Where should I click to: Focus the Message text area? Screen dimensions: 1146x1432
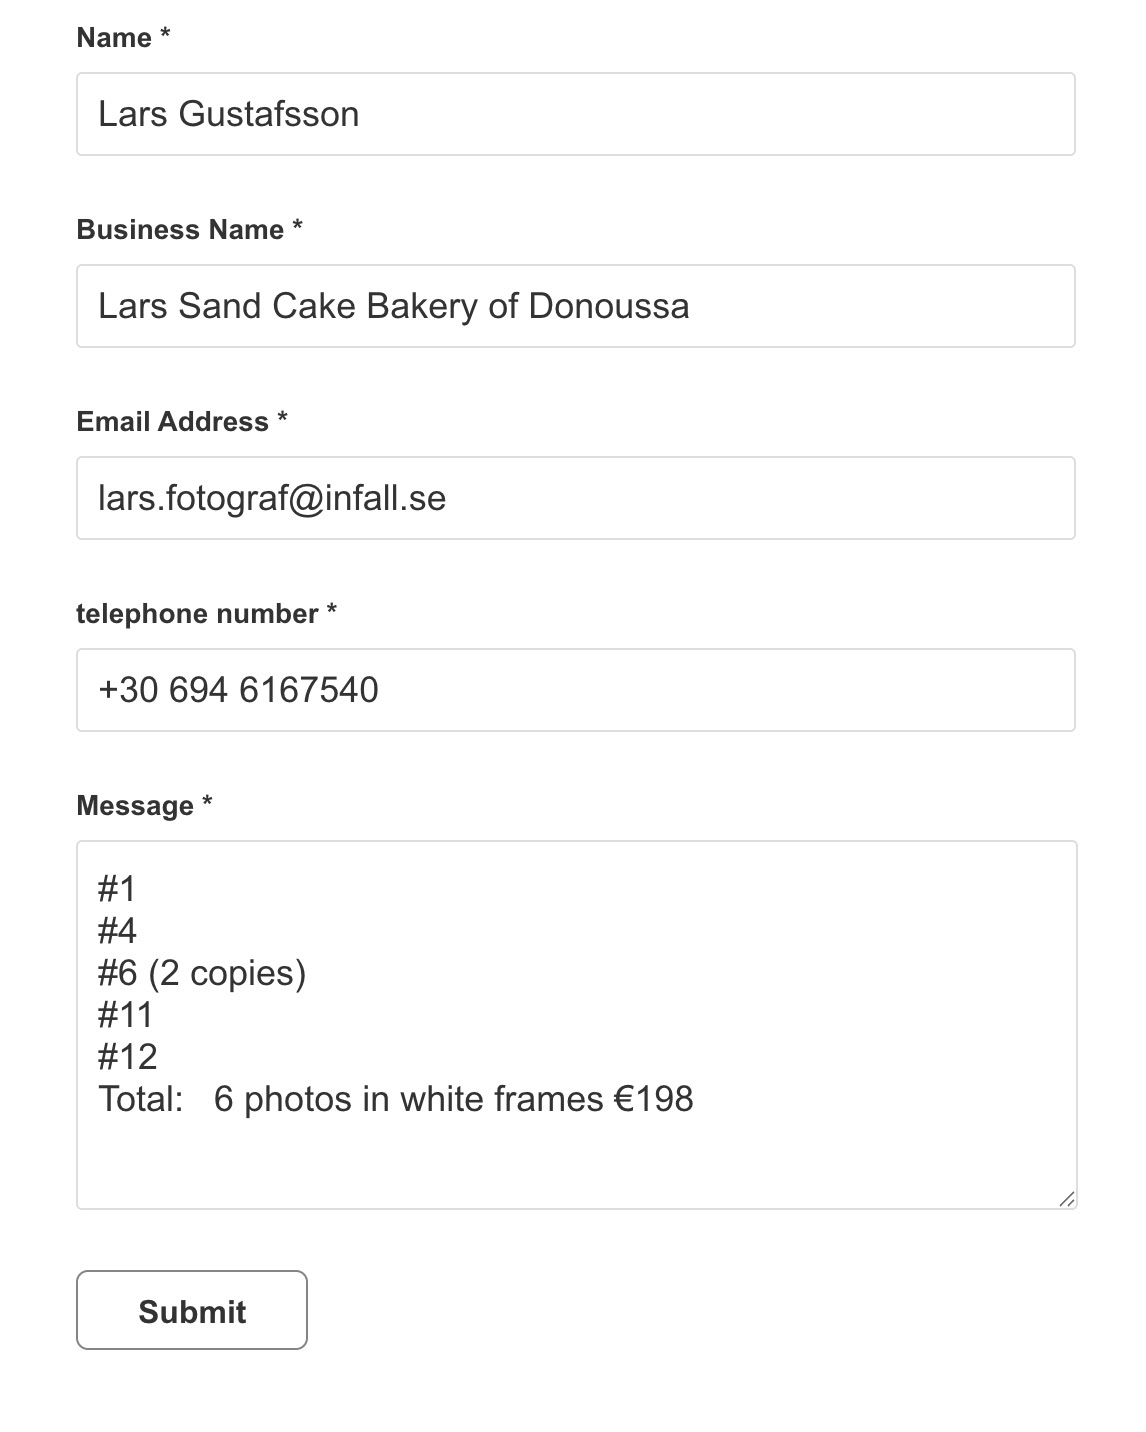pyautogui.click(x=576, y=1025)
